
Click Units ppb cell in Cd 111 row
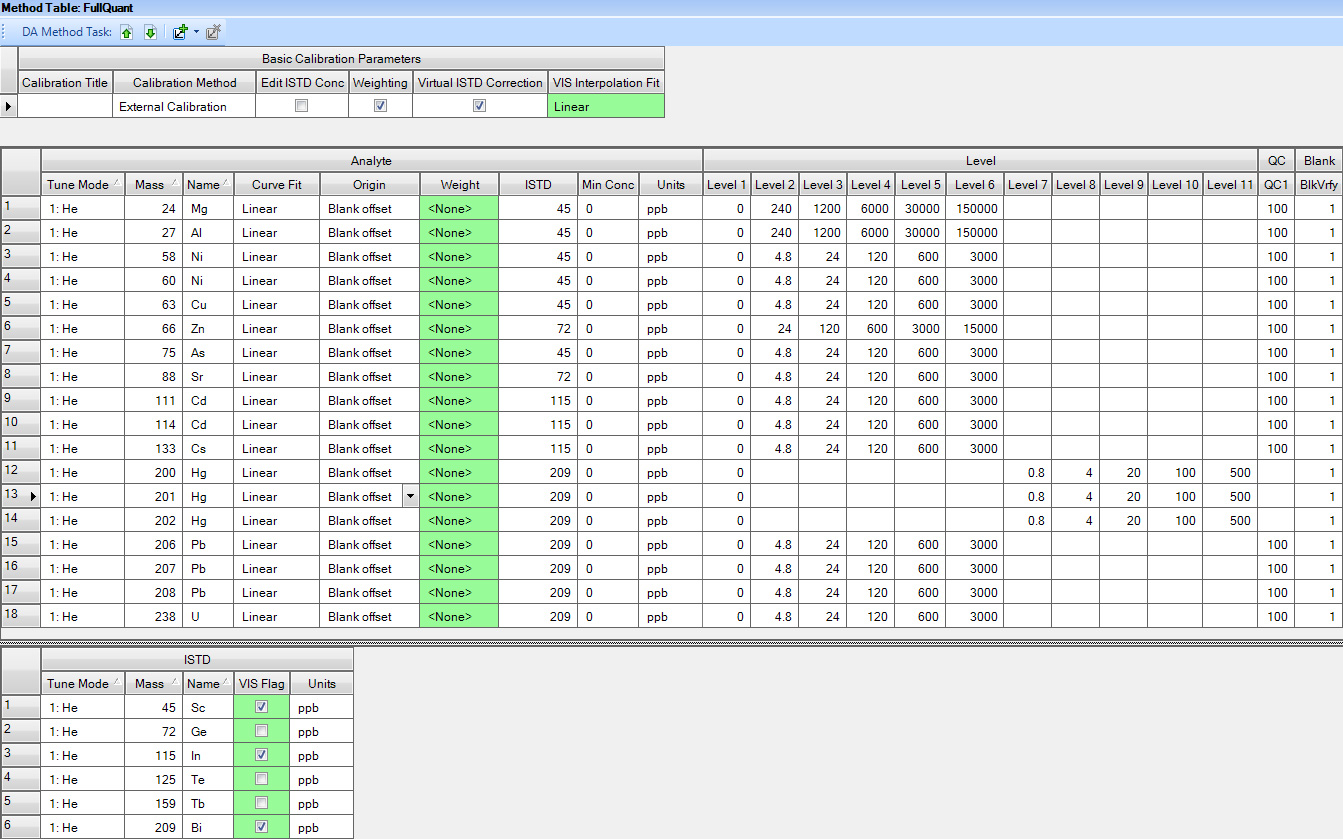672,400
